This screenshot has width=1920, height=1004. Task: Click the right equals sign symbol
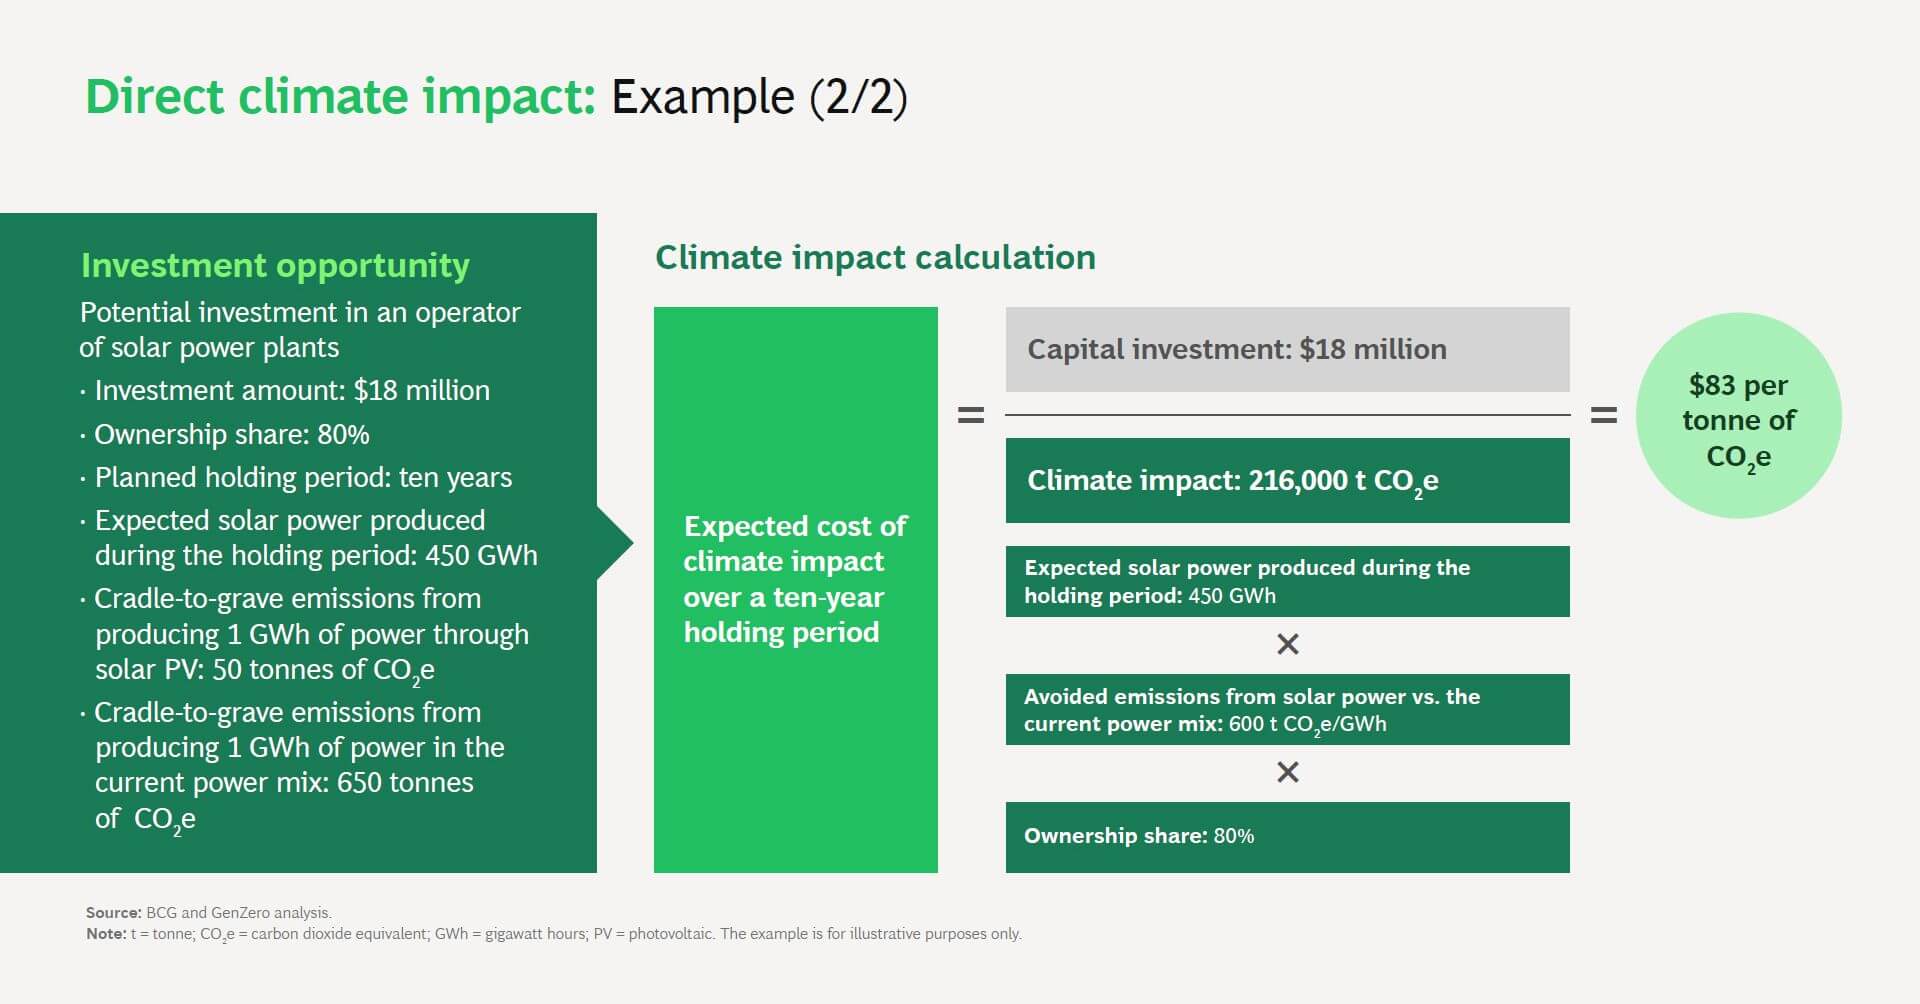(1606, 414)
